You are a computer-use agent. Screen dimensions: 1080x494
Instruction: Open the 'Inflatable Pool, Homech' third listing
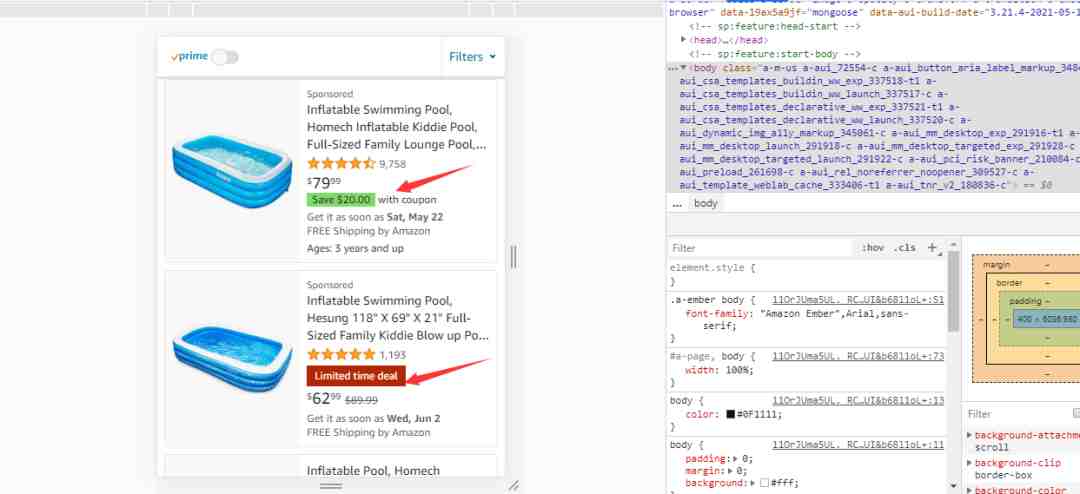coord(373,471)
